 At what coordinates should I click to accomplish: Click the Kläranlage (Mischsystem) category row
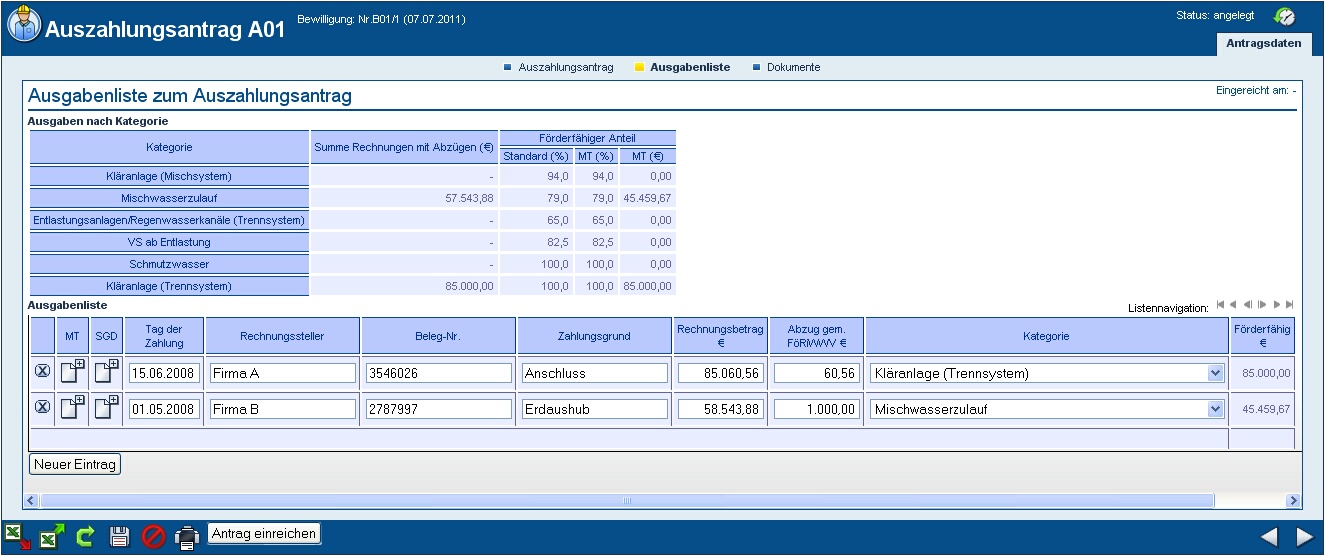point(169,176)
